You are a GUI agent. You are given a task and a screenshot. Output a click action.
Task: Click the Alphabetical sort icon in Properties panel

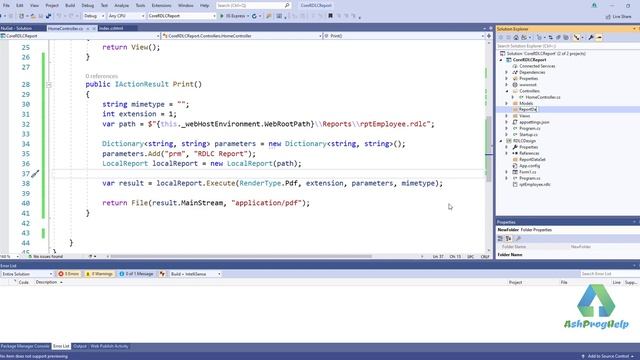click(x=509, y=238)
